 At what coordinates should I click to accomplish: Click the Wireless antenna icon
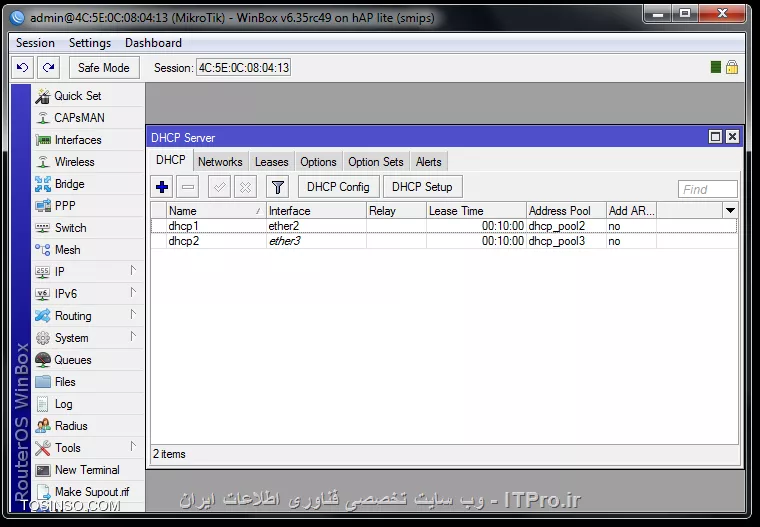coord(43,162)
